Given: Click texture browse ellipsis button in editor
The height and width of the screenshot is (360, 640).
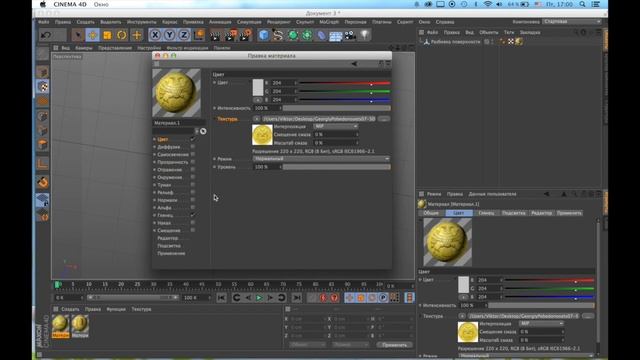Looking at the screenshot, I should (x=384, y=119).
